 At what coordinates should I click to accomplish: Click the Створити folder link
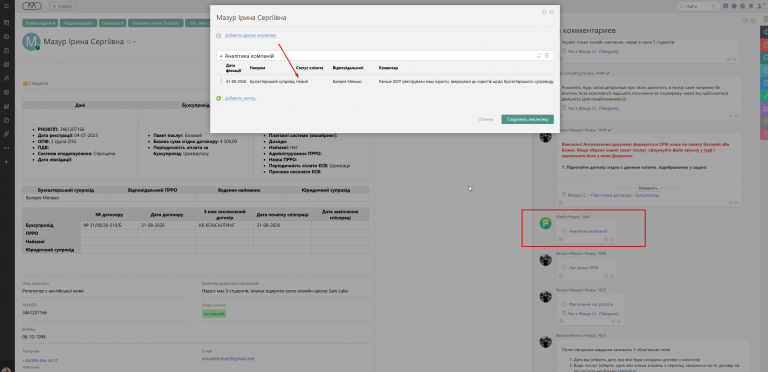tap(36, 84)
